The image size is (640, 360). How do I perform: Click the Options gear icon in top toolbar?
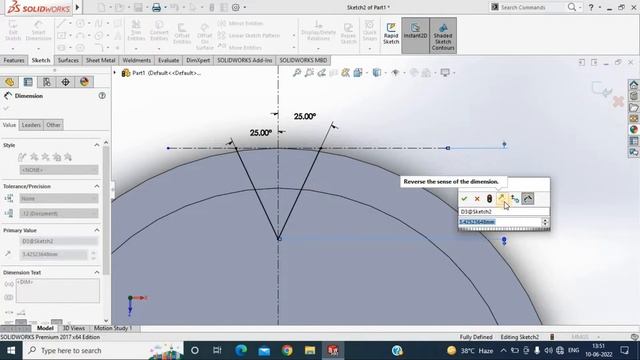[x=236, y=7]
